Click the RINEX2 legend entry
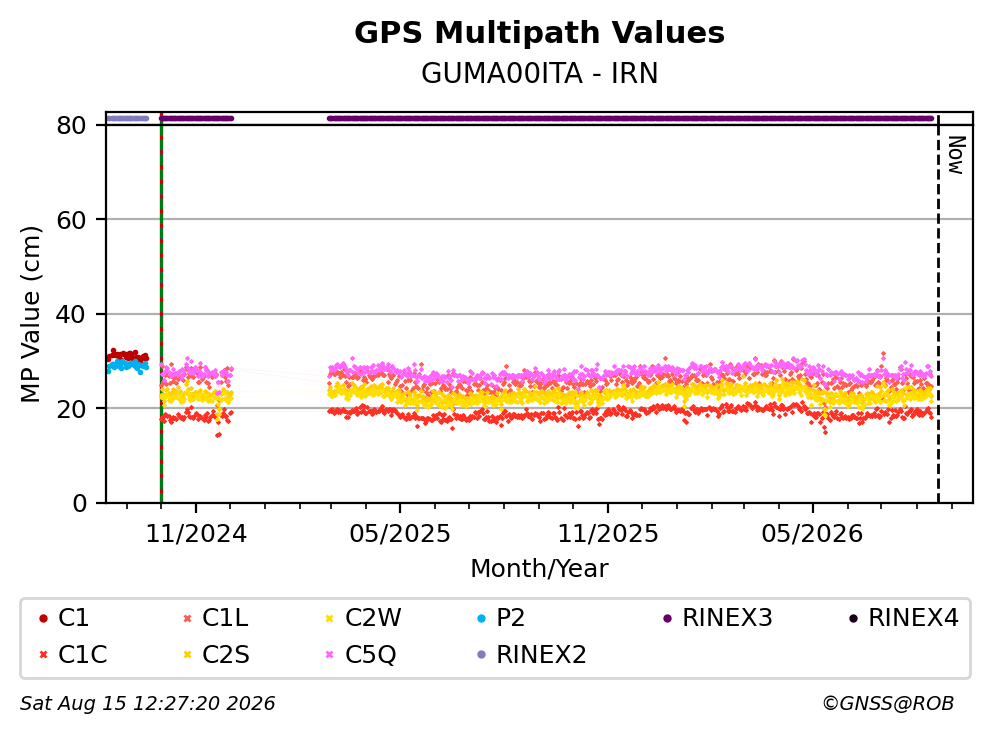 click(x=531, y=654)
